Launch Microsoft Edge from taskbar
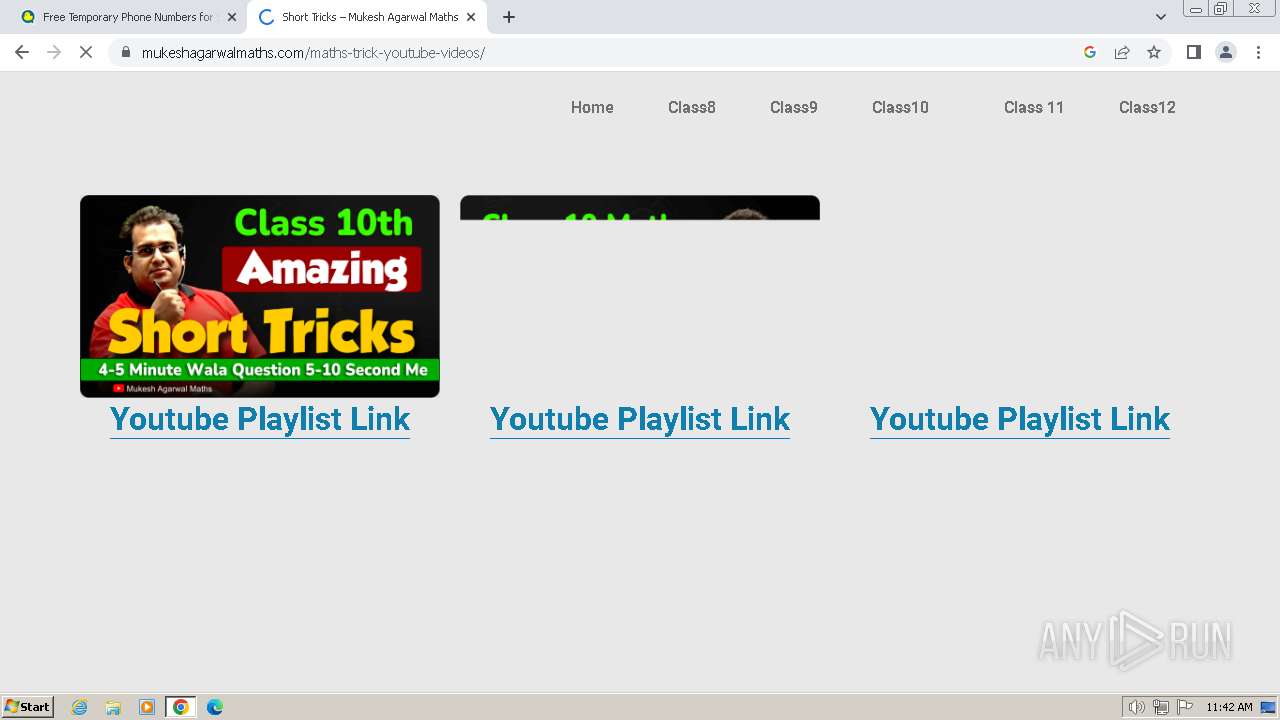 (x=214, y=707)
